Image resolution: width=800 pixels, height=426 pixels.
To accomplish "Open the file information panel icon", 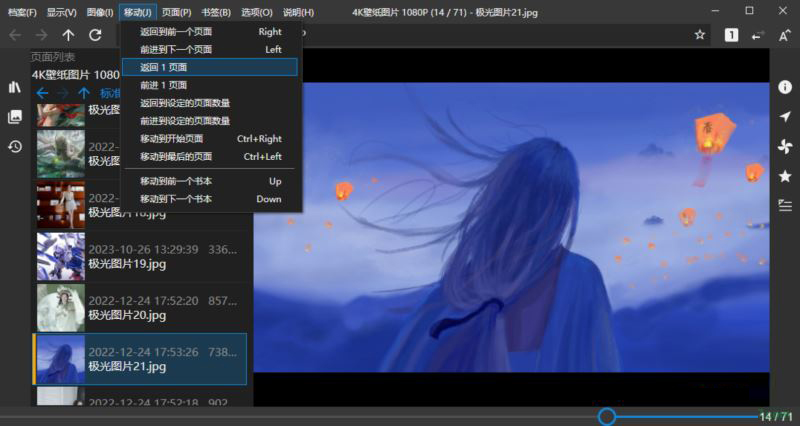I will (785, 87).
